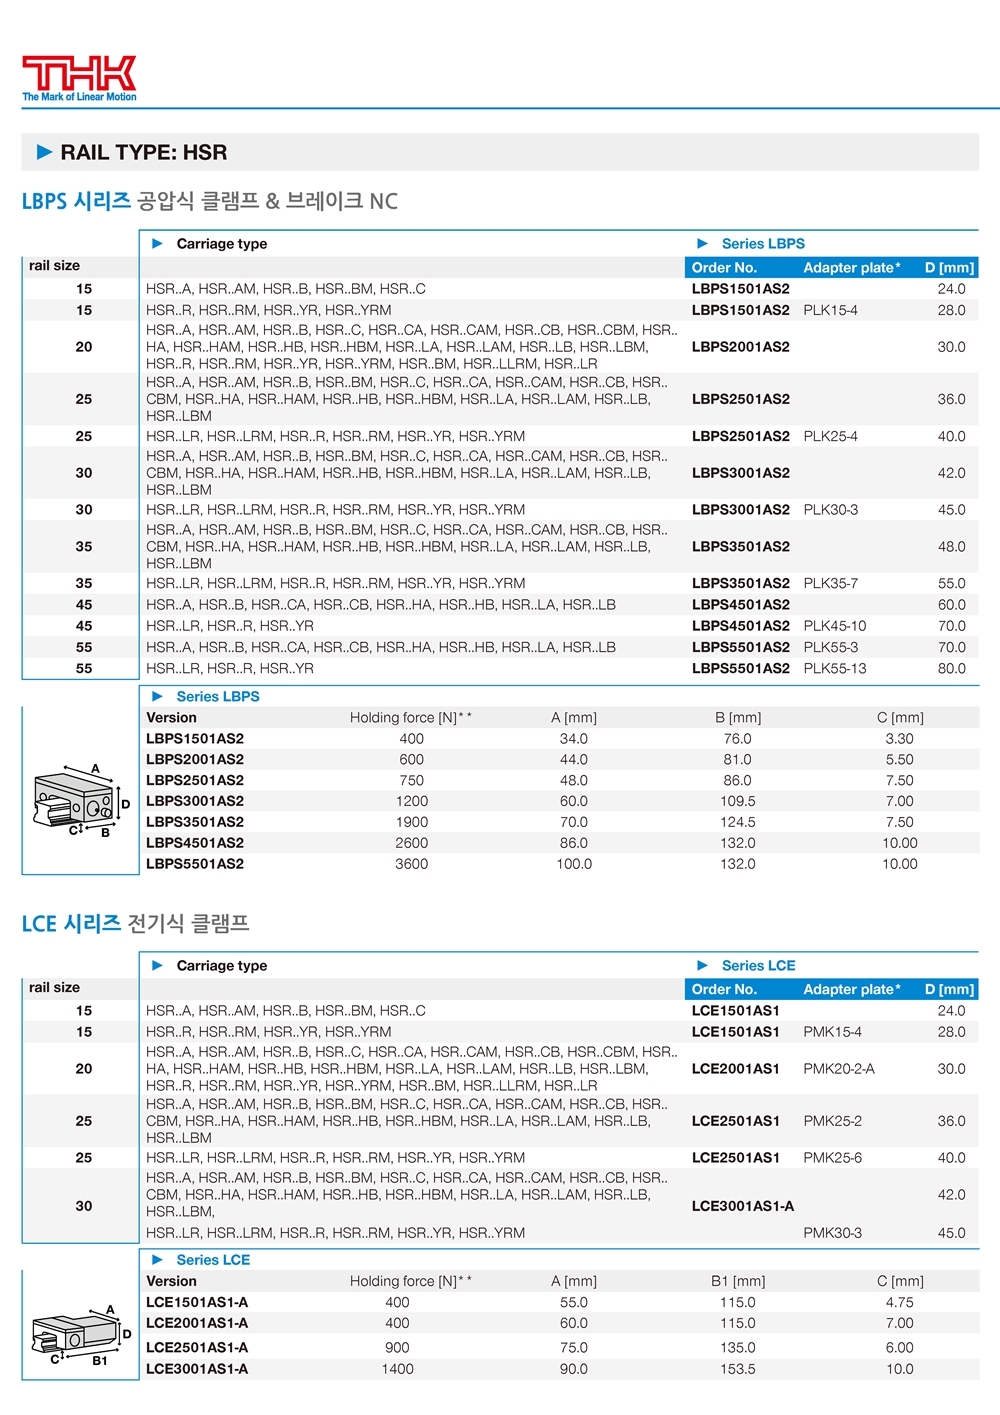Viewport: 1000px width, 1415px height.
Task: Click adapter plate PMK20-2-A
Action: coord(839,1069)
